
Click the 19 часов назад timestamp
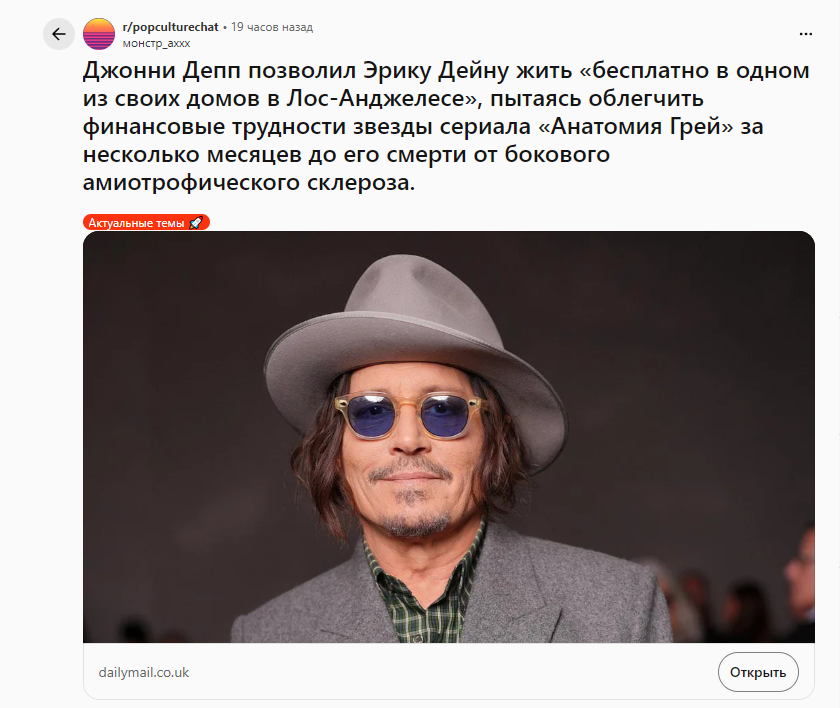coord(272,27)
